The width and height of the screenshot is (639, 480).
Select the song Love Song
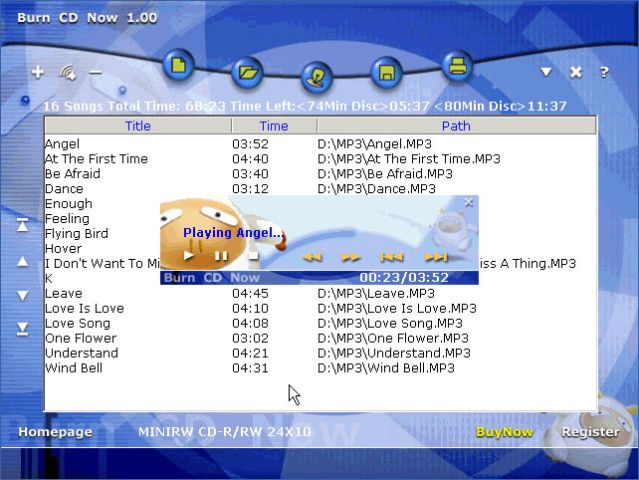point(77,324)
